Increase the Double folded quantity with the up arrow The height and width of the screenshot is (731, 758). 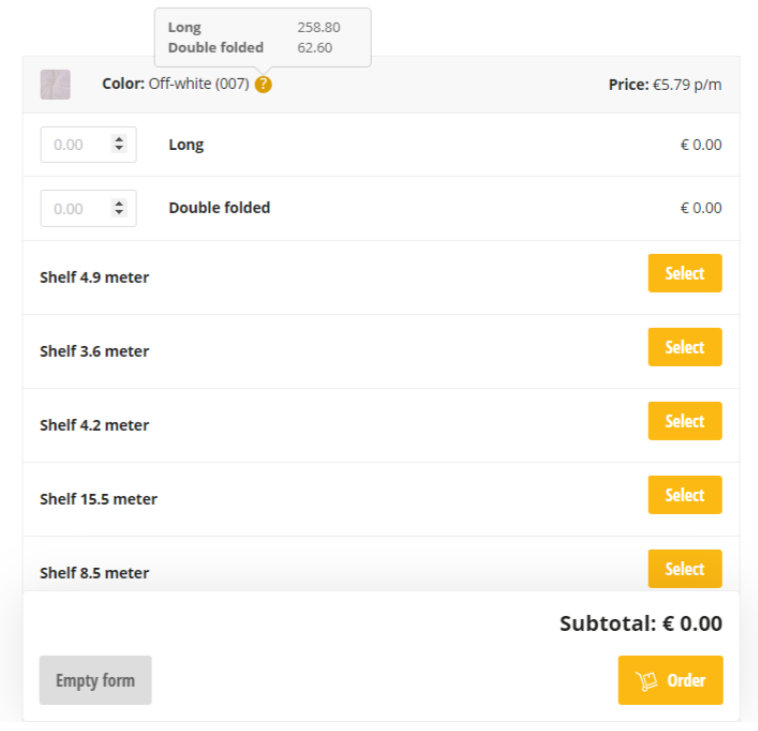point(119,204)
